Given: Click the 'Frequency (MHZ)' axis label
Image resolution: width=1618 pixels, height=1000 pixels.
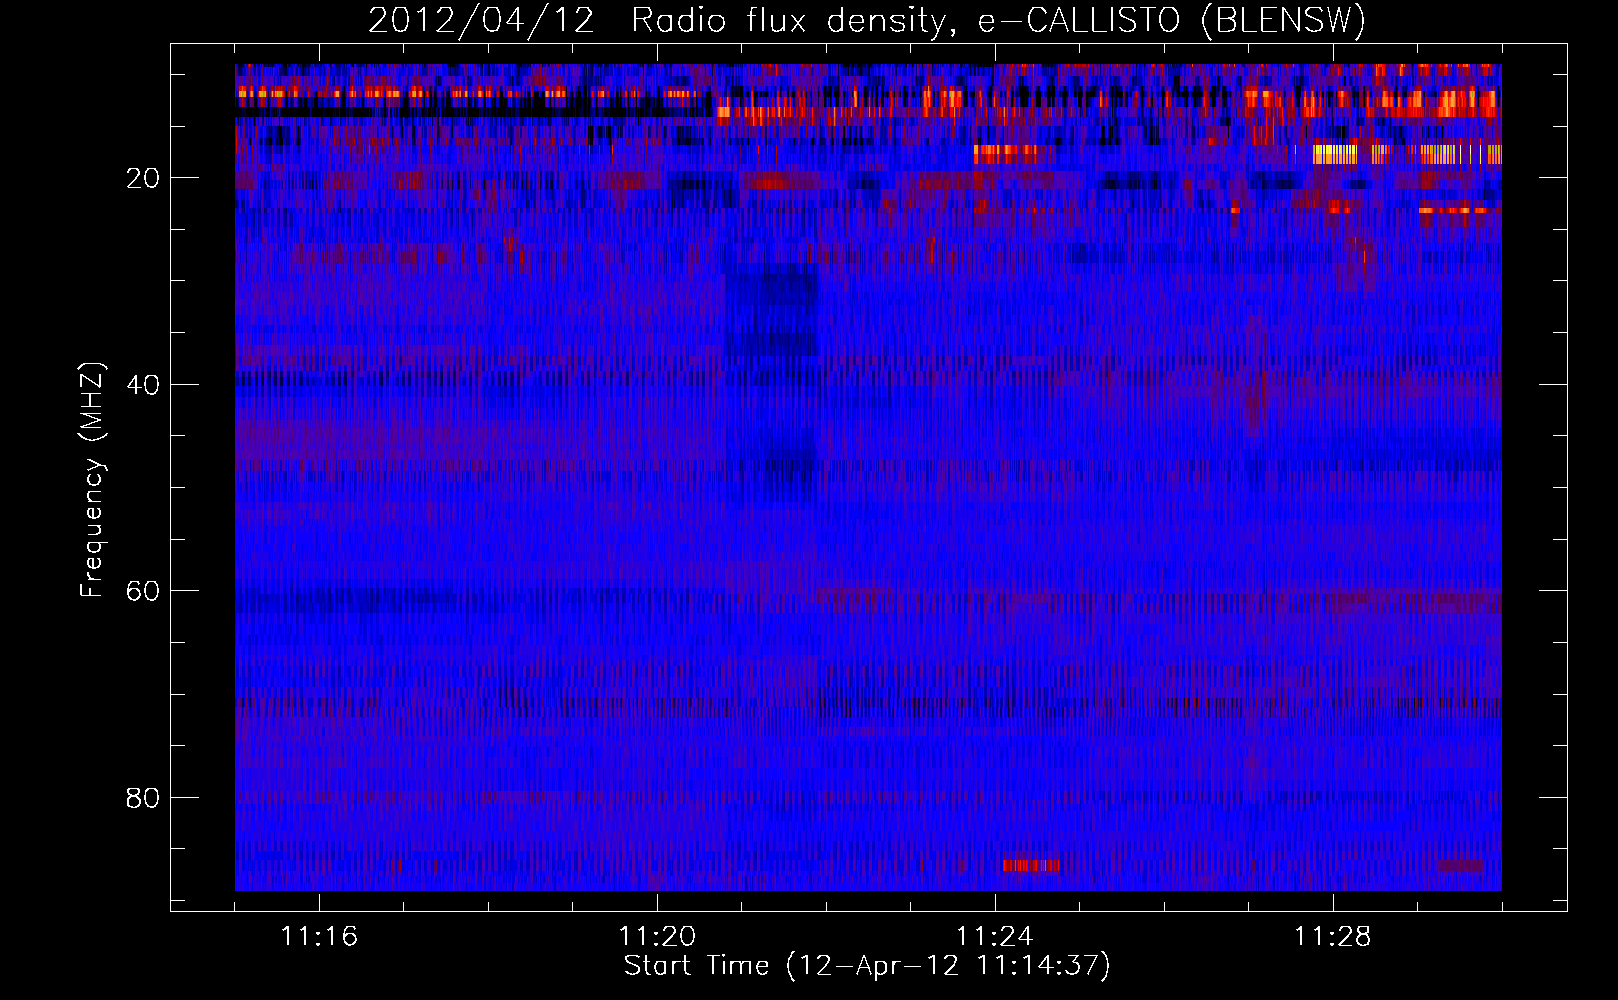Looking at the screenshot, I should tap(92, 480).
